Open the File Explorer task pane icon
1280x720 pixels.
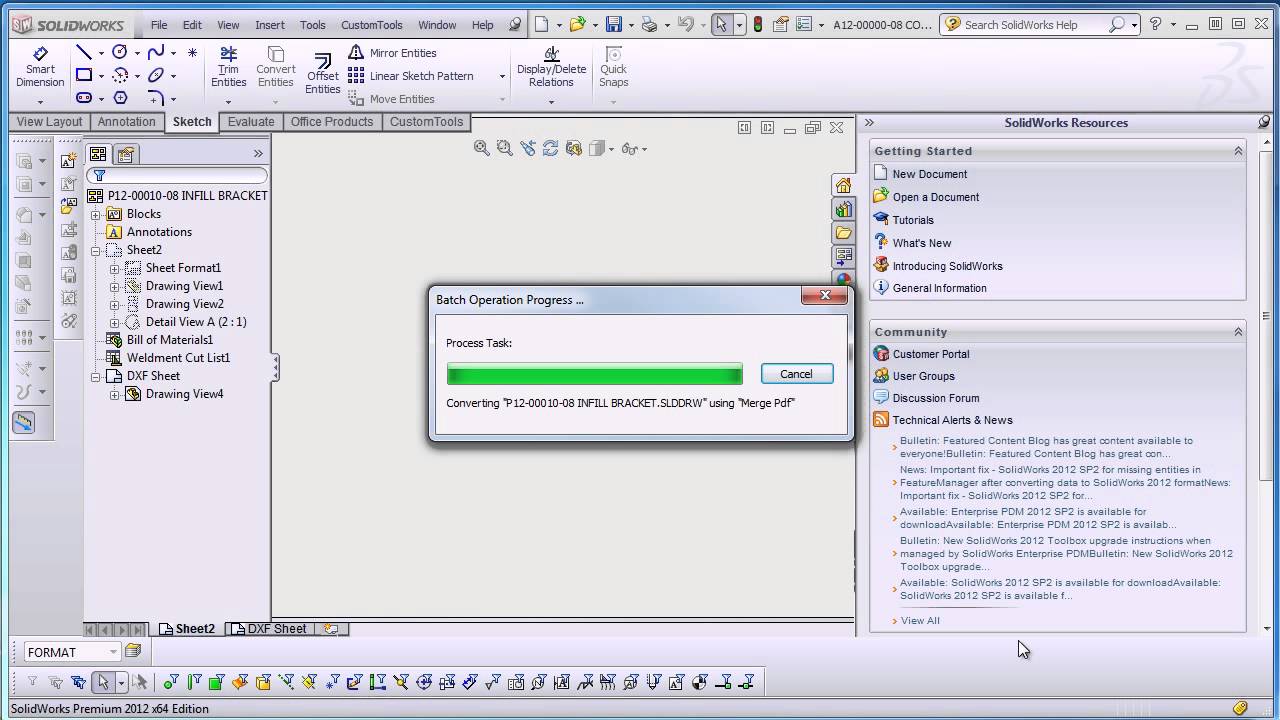click(x=843, y=233)
